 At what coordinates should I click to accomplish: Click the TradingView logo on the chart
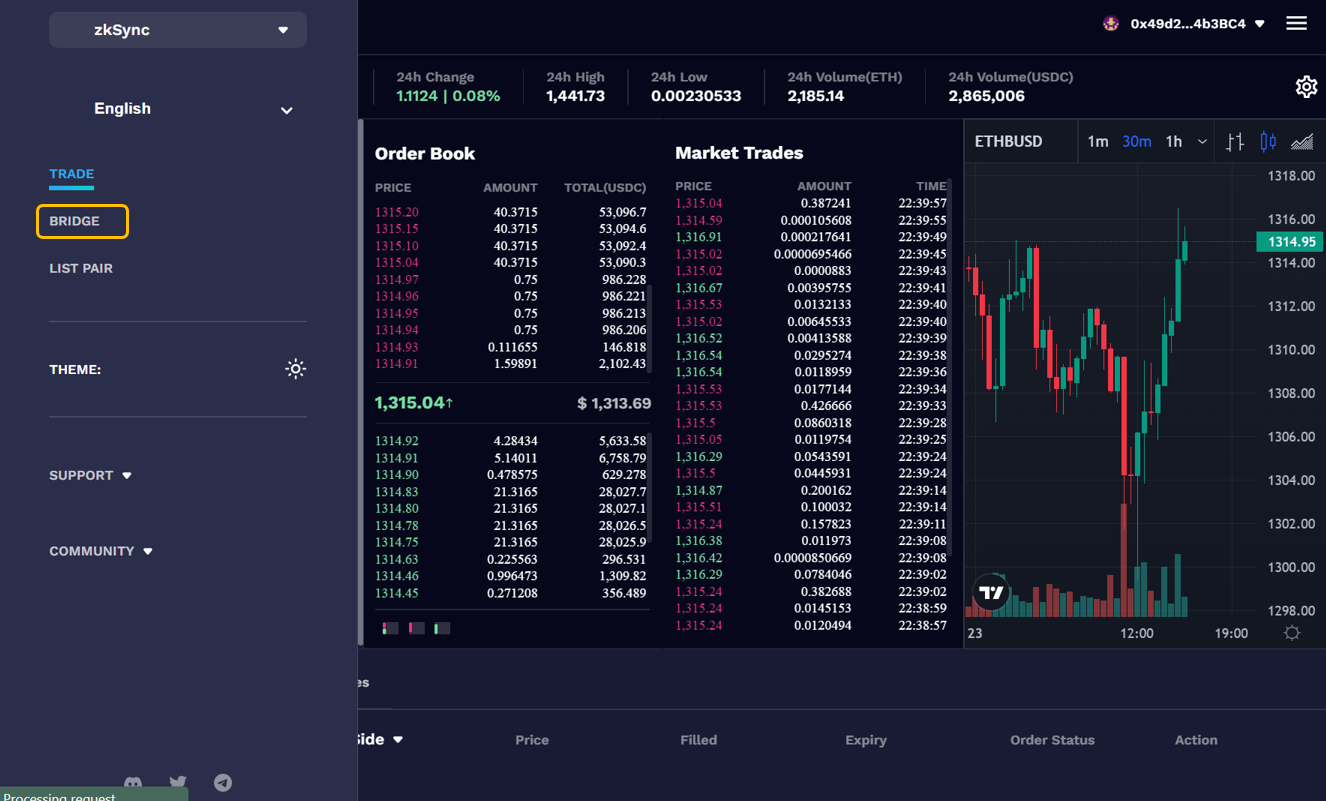tap(991, 593)
